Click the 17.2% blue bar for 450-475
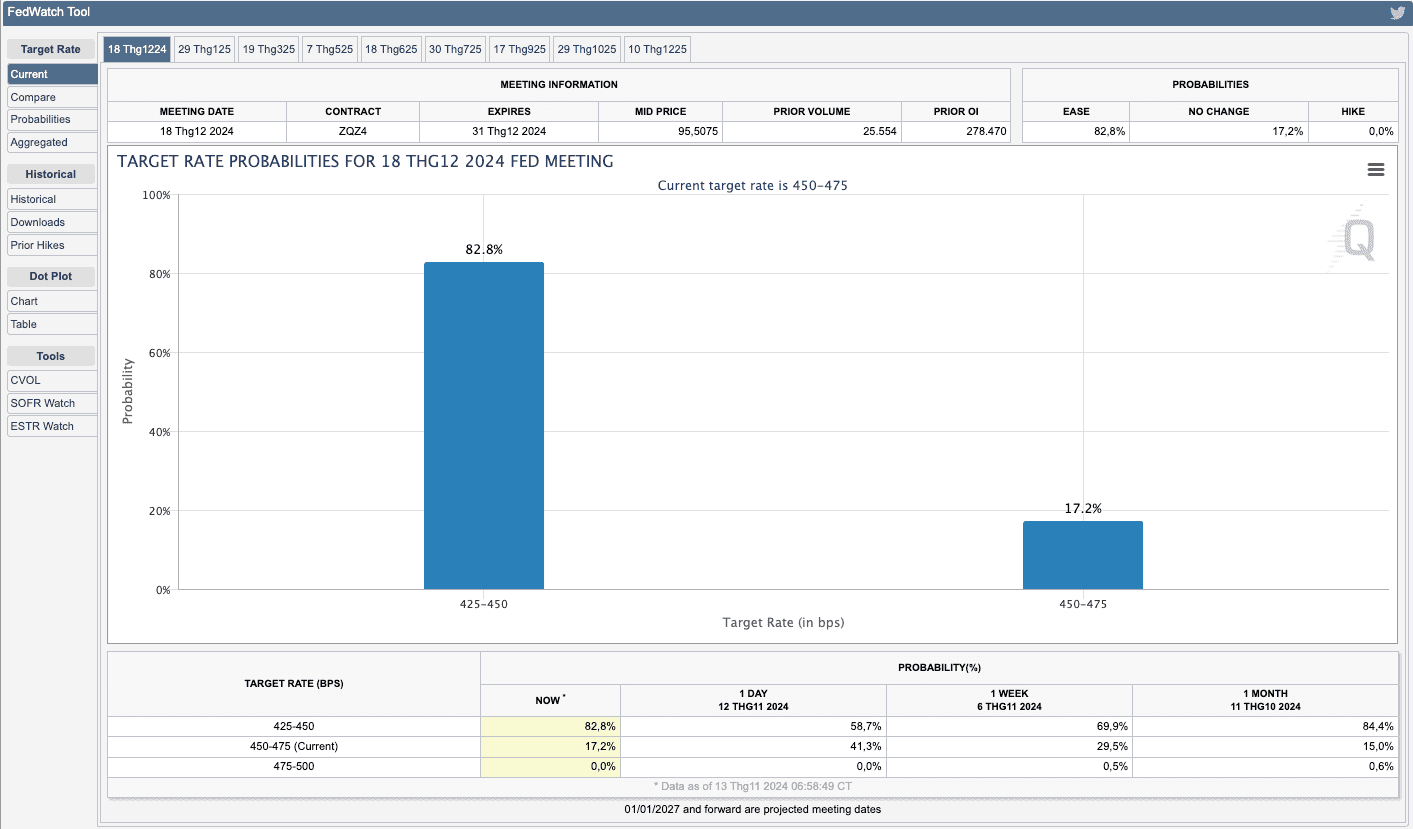1413x829 pixels. (1082, 555)
